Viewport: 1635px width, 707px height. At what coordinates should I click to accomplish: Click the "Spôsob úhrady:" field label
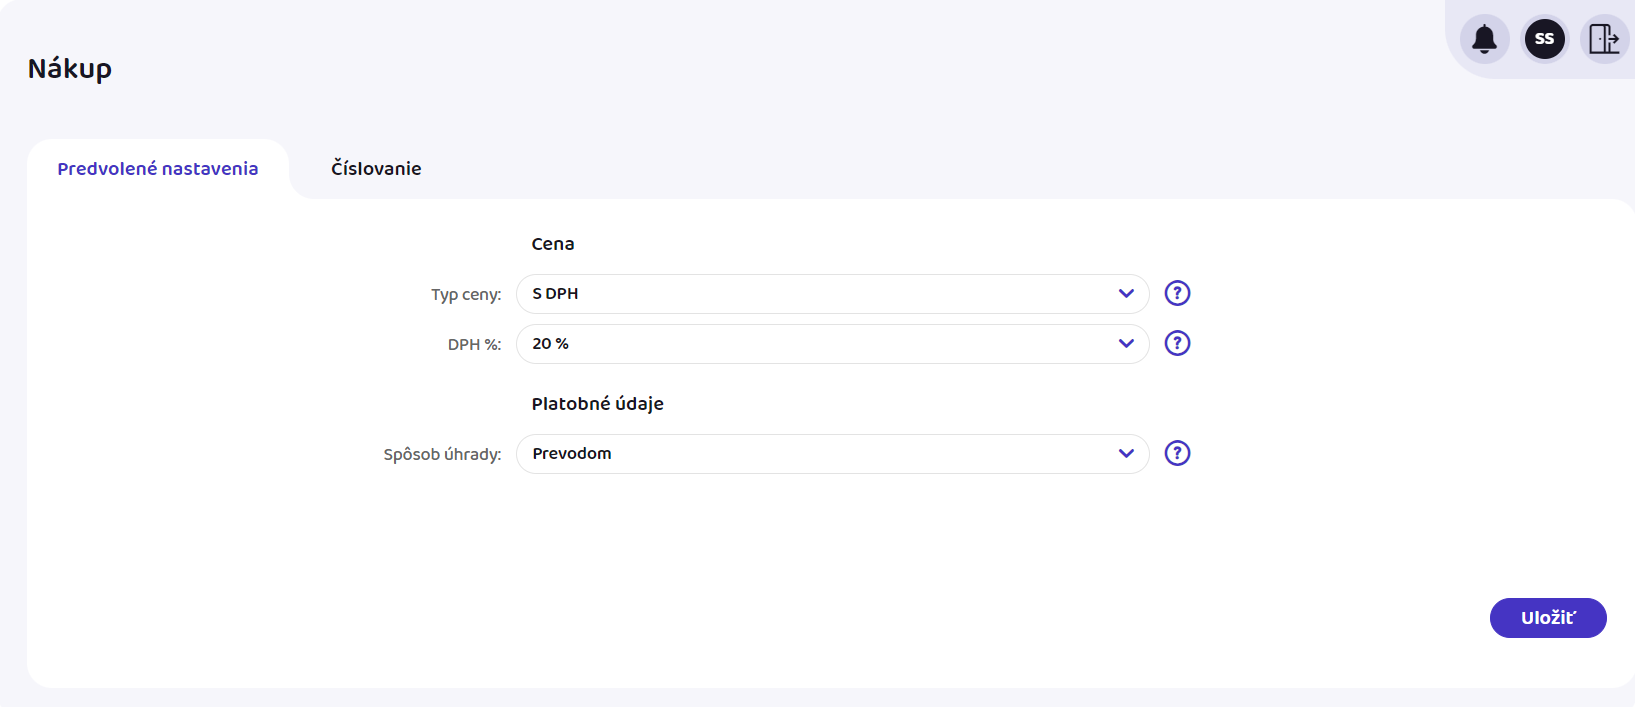click(x=442, y=455)
